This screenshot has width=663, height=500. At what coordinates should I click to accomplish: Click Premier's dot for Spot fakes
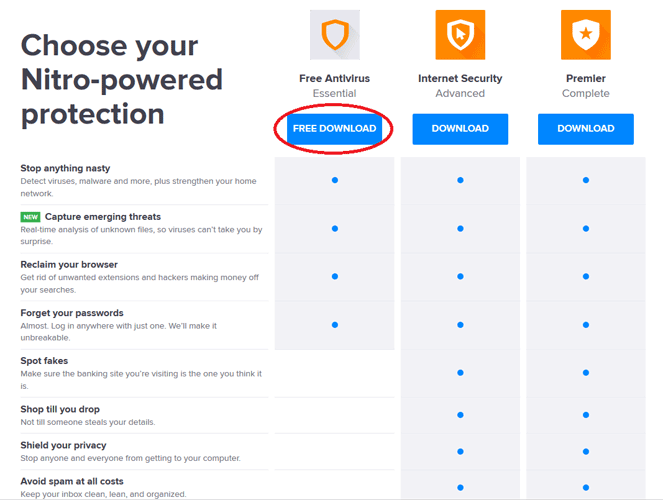point(586,373)
